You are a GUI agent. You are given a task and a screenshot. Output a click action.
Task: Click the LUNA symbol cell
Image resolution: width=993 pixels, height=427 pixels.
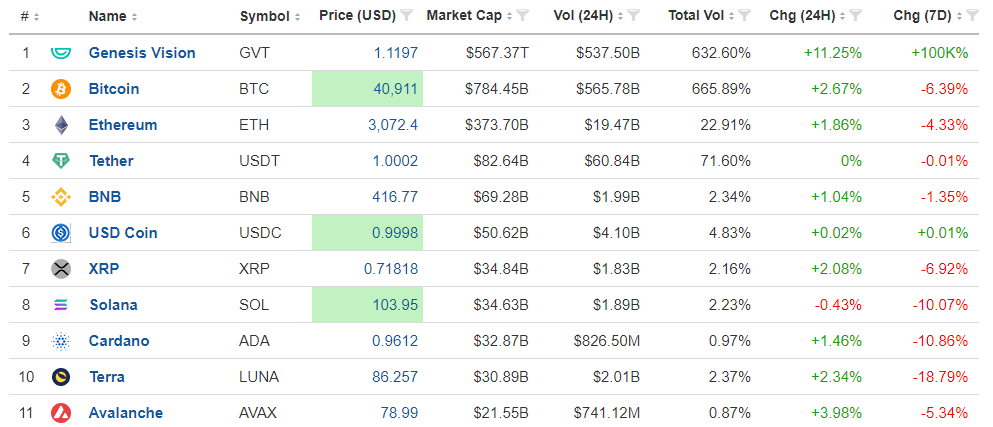point(259,378)
